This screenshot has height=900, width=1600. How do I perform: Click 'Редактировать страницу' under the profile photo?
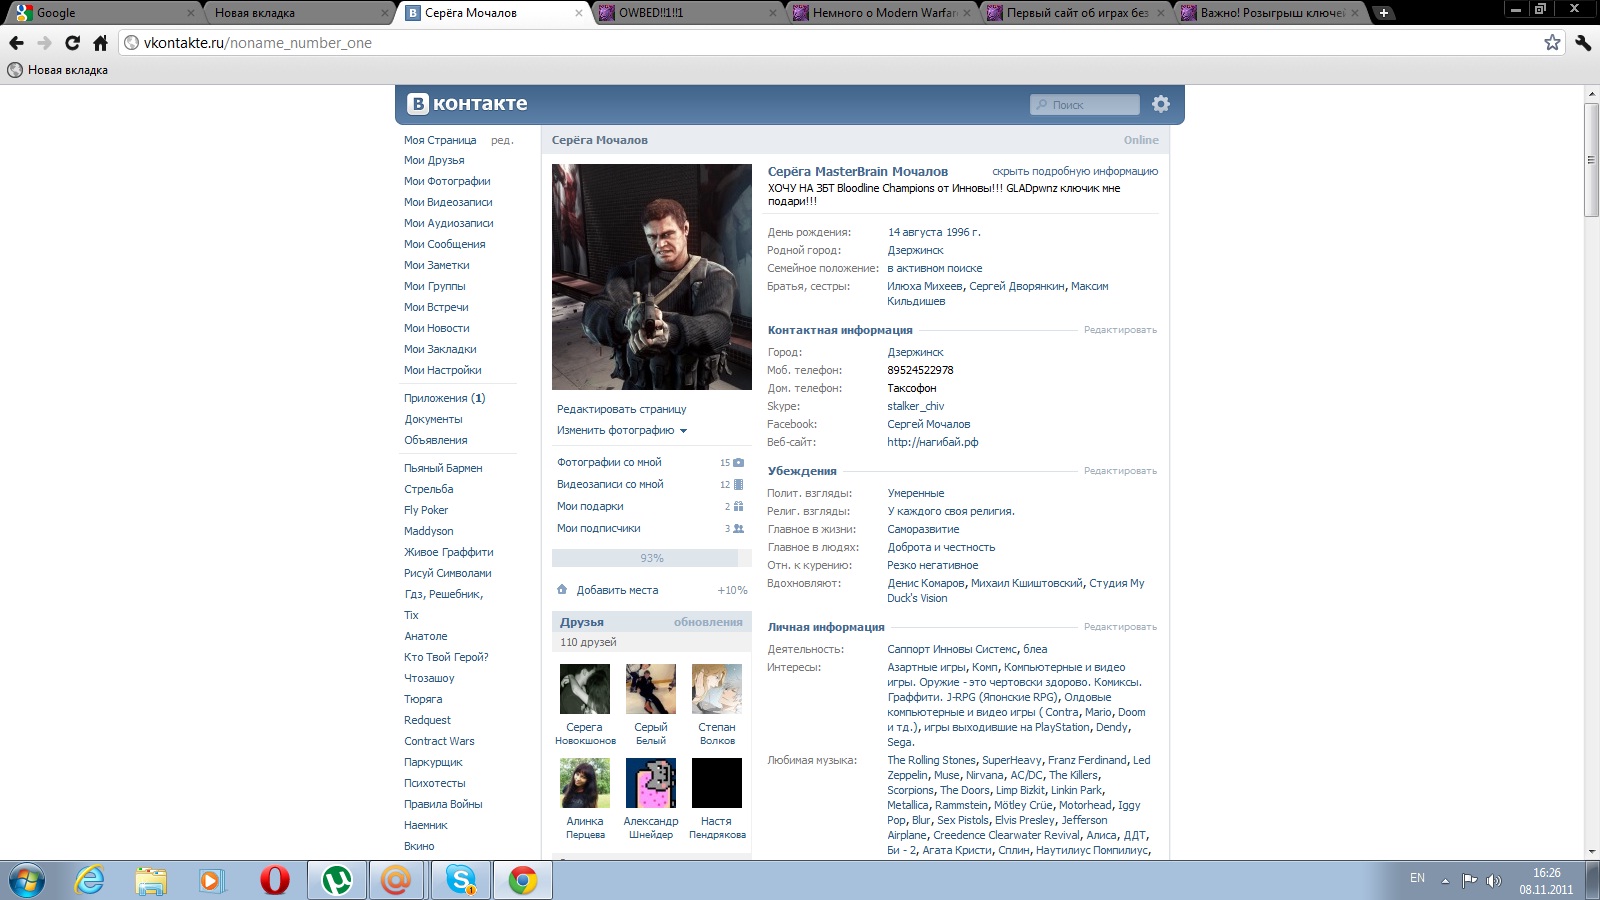tap(622, 410)
